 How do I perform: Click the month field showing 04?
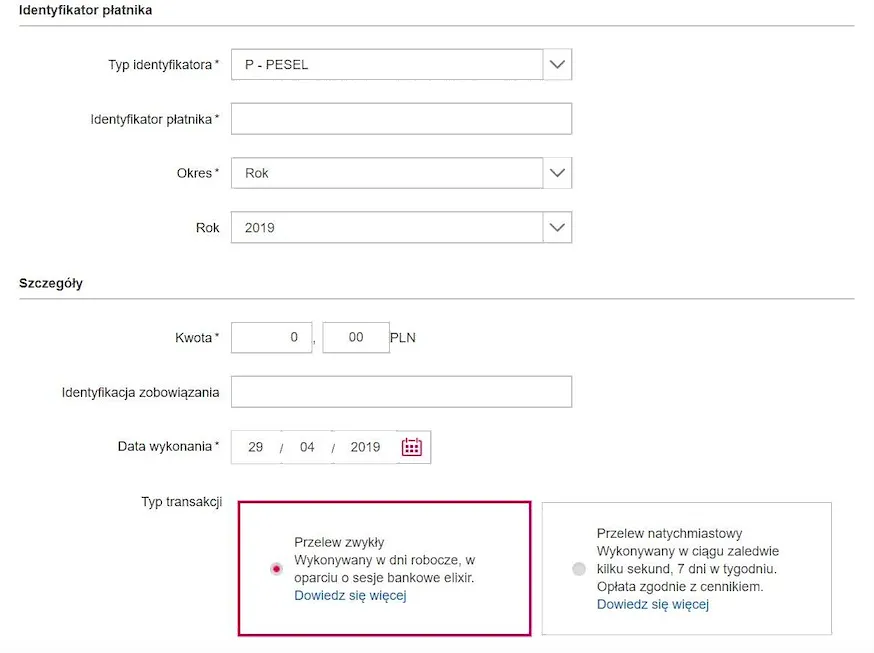tap(307, 447)
